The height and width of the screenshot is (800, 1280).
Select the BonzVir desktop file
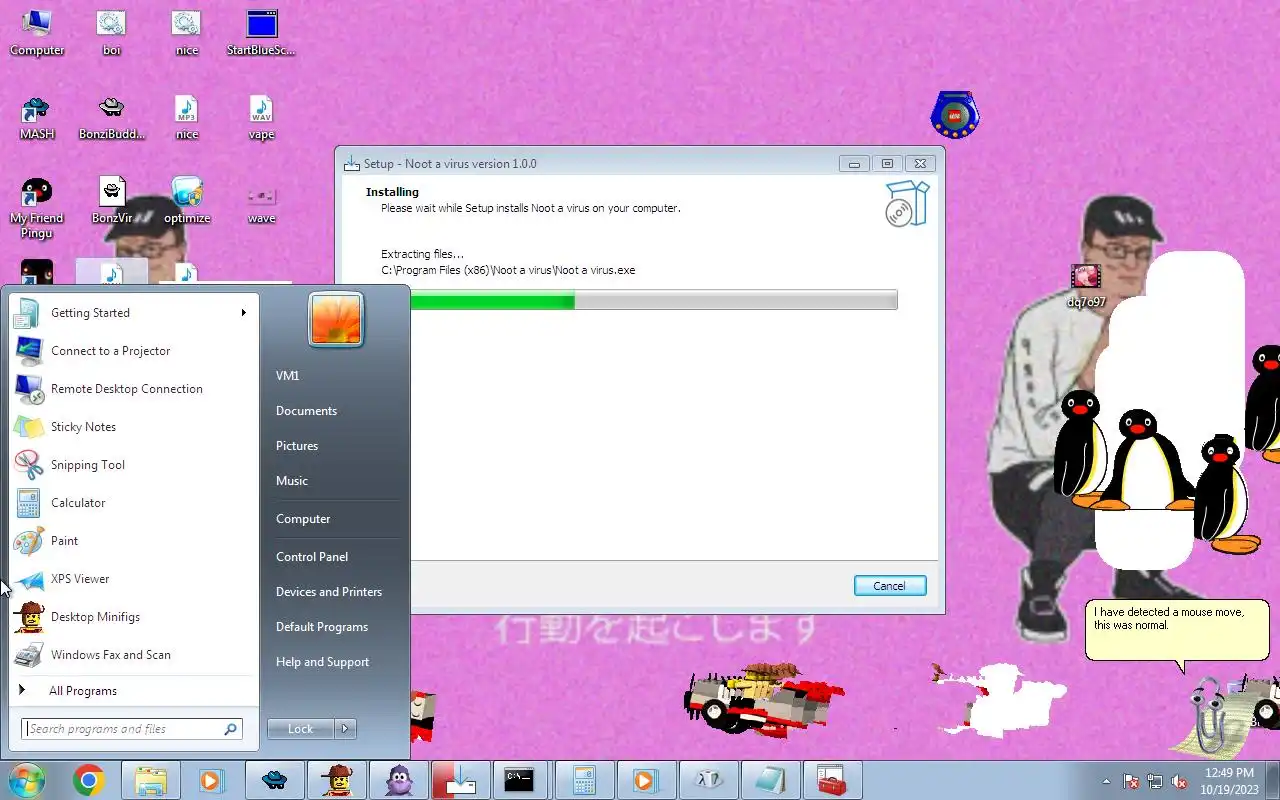click(x=111, y=200)
